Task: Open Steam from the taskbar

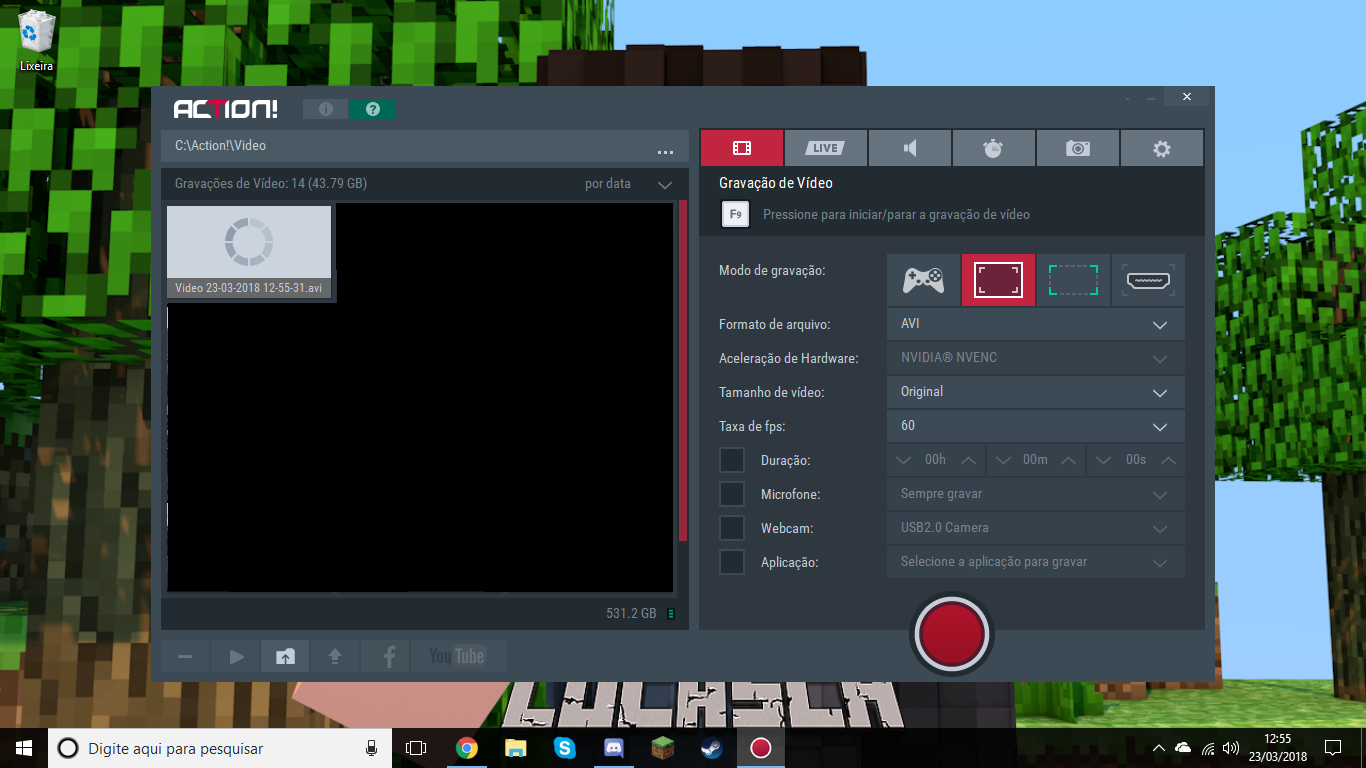Action: (x=711, y=748)
